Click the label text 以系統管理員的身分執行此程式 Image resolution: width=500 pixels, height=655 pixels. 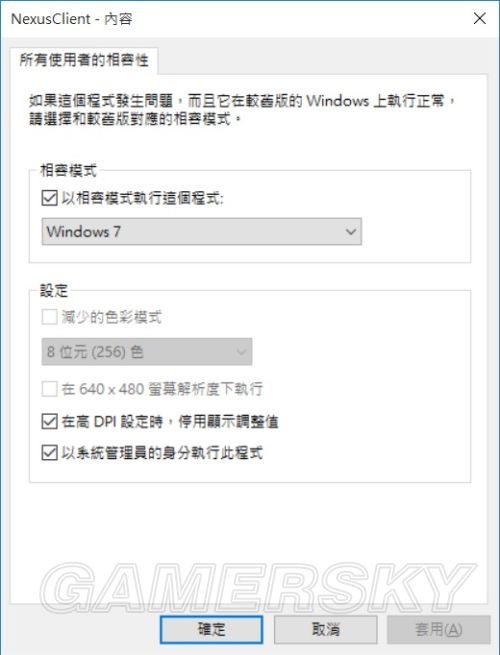[x=162, y=452]
